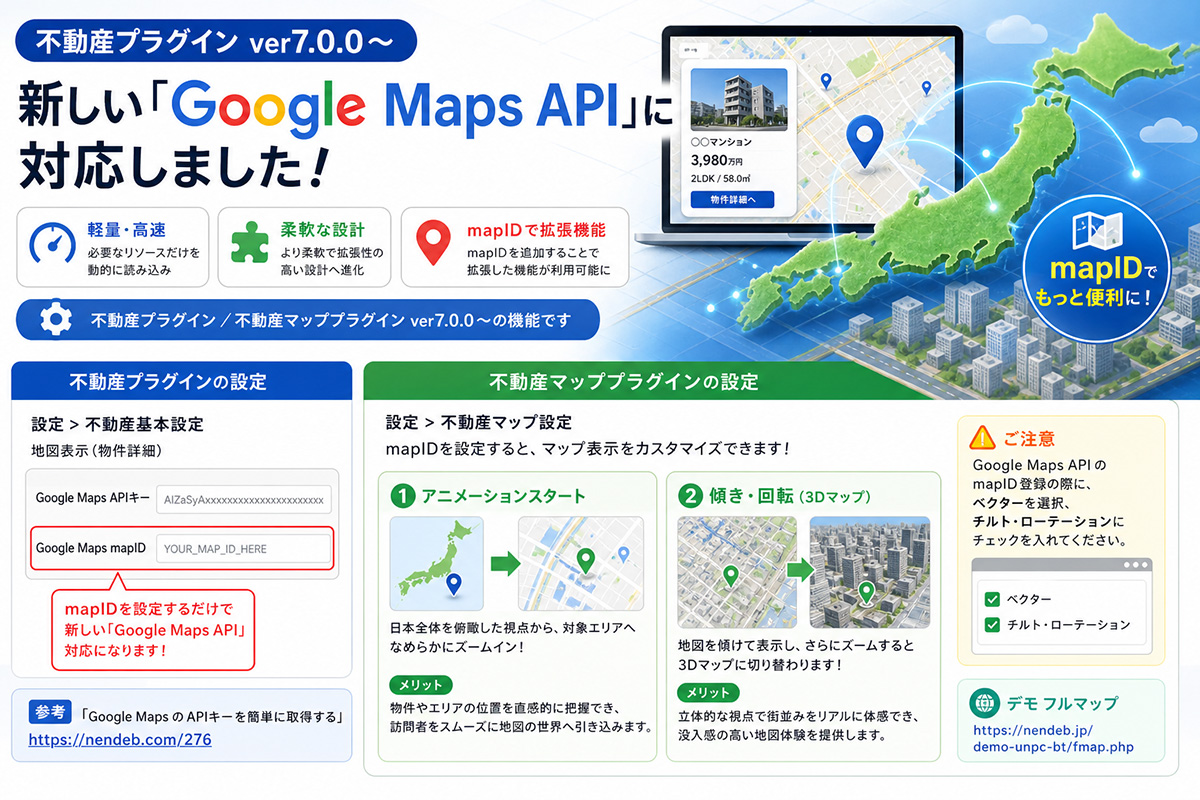Click the メリット badge under 傾き・回転
Viewport: 1200px width, 800px height.
point(709,692)
